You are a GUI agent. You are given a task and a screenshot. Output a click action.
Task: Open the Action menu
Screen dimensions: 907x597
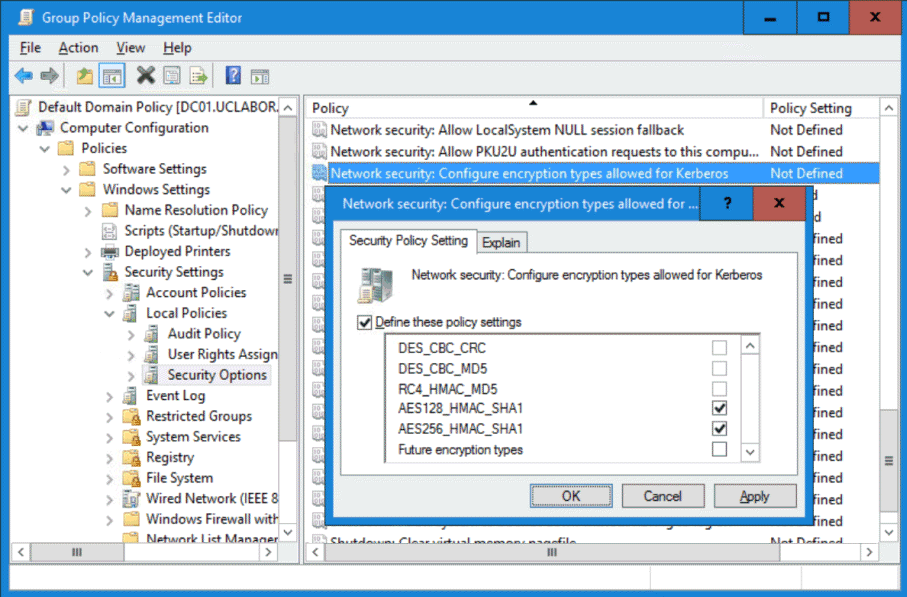point(78,48)
